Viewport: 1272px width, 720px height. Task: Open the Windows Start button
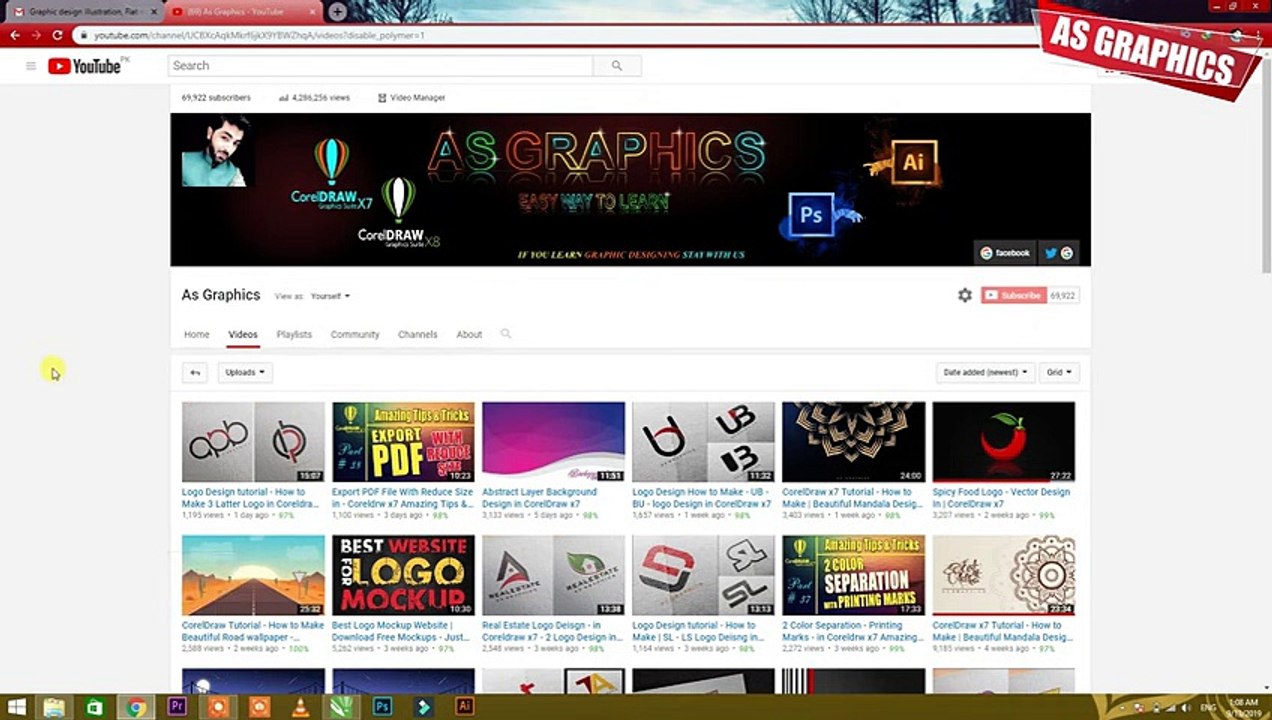16,707
